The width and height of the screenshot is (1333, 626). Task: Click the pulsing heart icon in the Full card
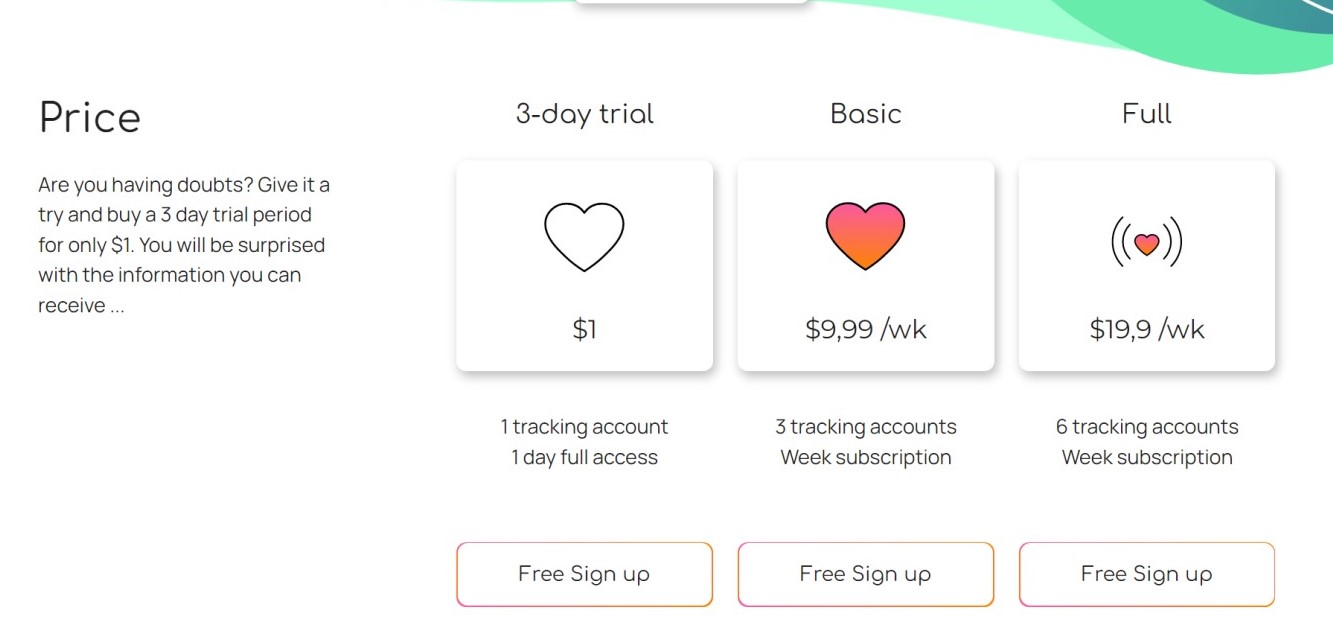coord(1146,242)
